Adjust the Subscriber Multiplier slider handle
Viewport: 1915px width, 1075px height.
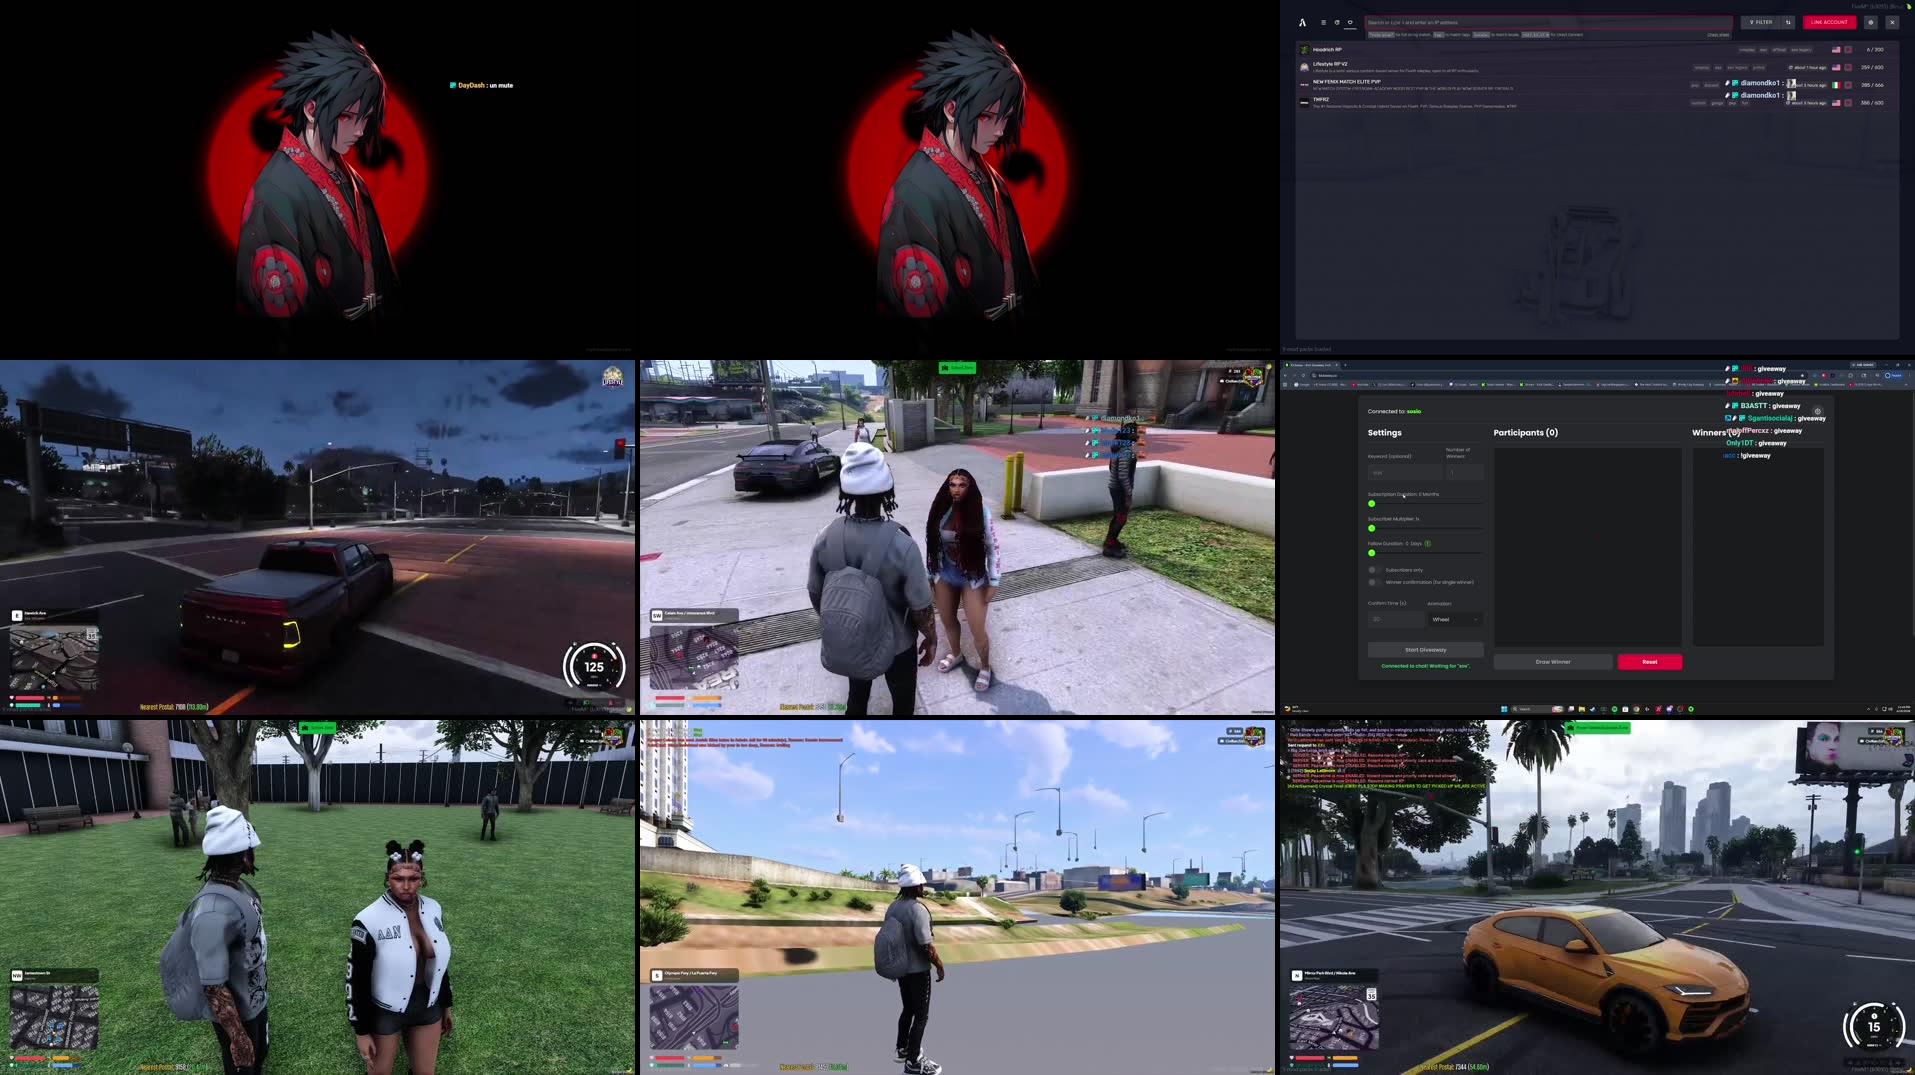click(x=1371, y=528)
